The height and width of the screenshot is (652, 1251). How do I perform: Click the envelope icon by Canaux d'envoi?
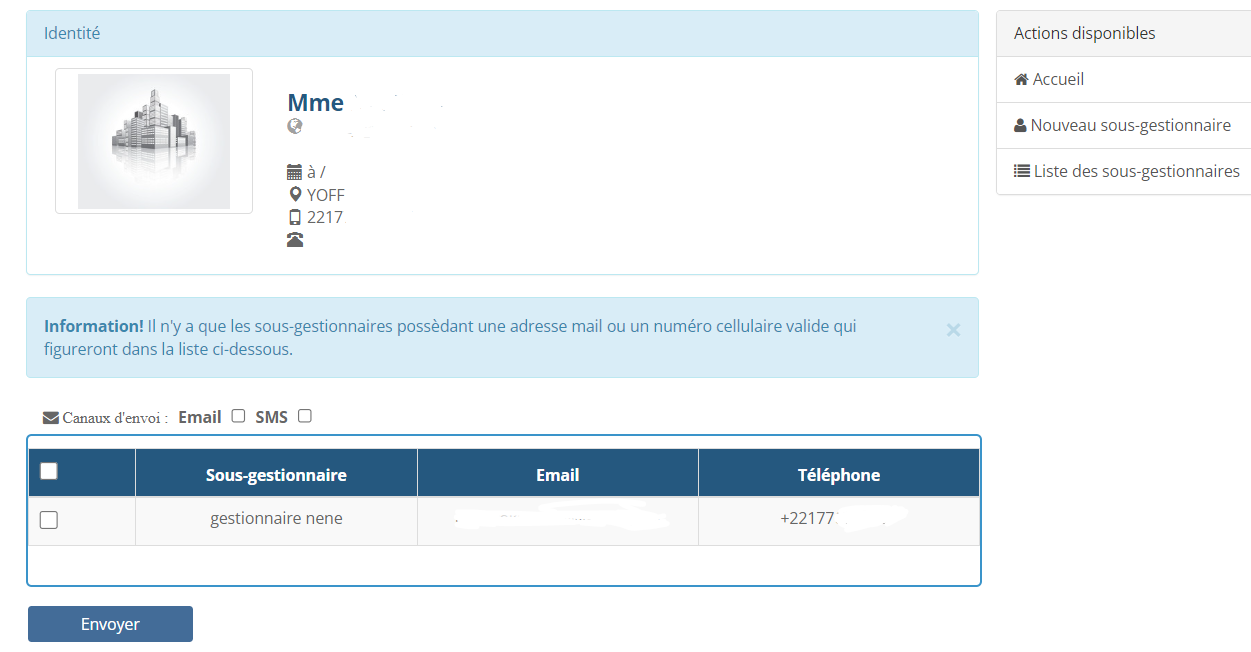click(50, 418)
